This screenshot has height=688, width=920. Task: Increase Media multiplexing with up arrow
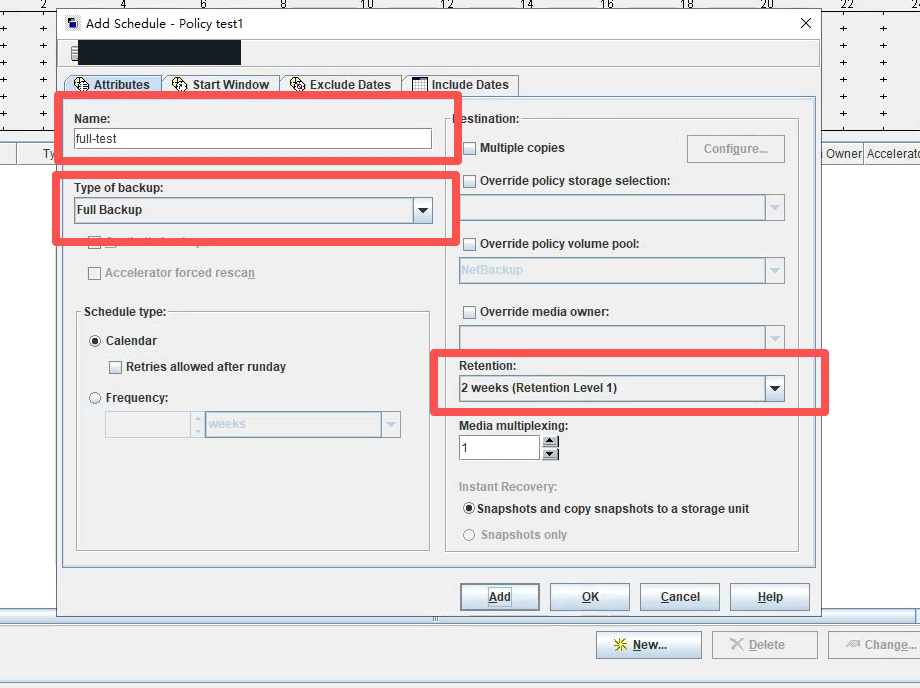click(x=550, y=442)
